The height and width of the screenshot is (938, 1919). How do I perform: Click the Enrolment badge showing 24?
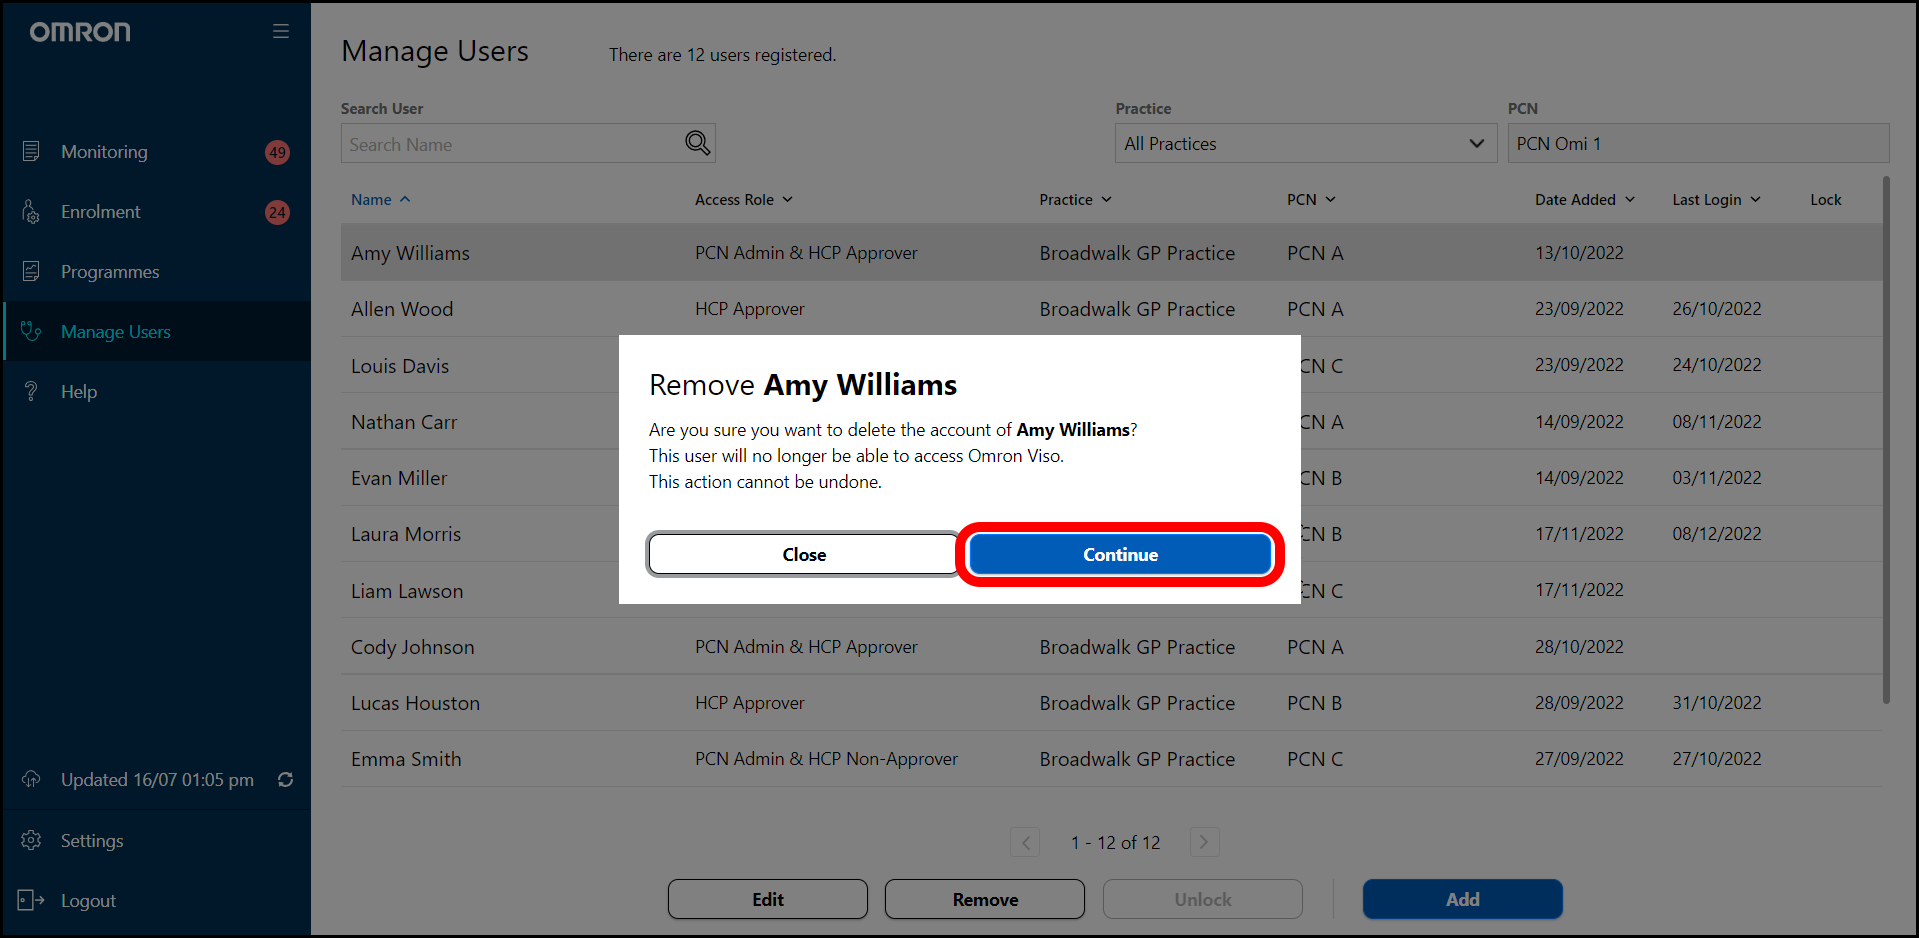click(277, 212)
